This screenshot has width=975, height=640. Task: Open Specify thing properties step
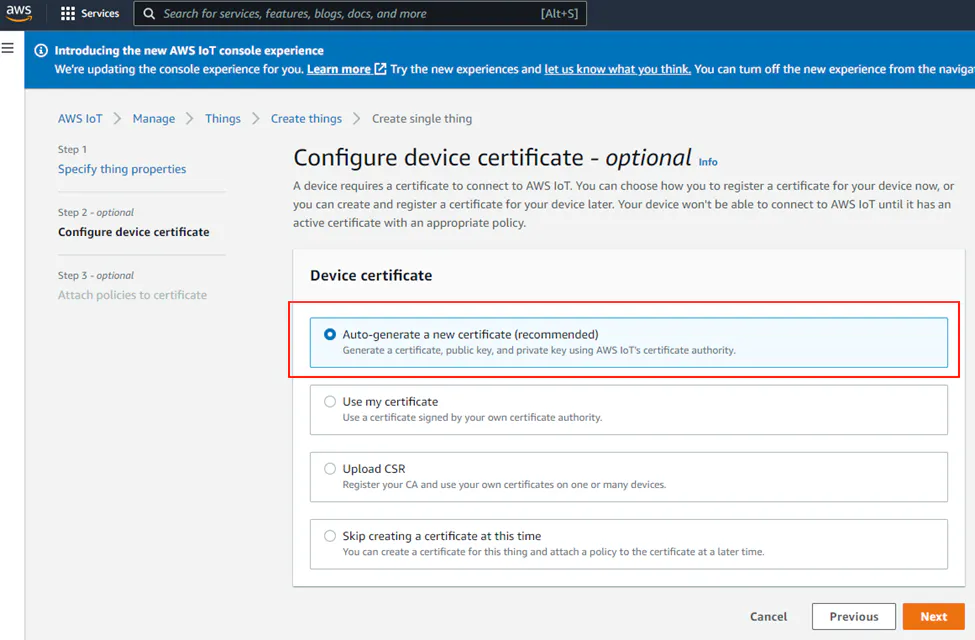[122, 169]
